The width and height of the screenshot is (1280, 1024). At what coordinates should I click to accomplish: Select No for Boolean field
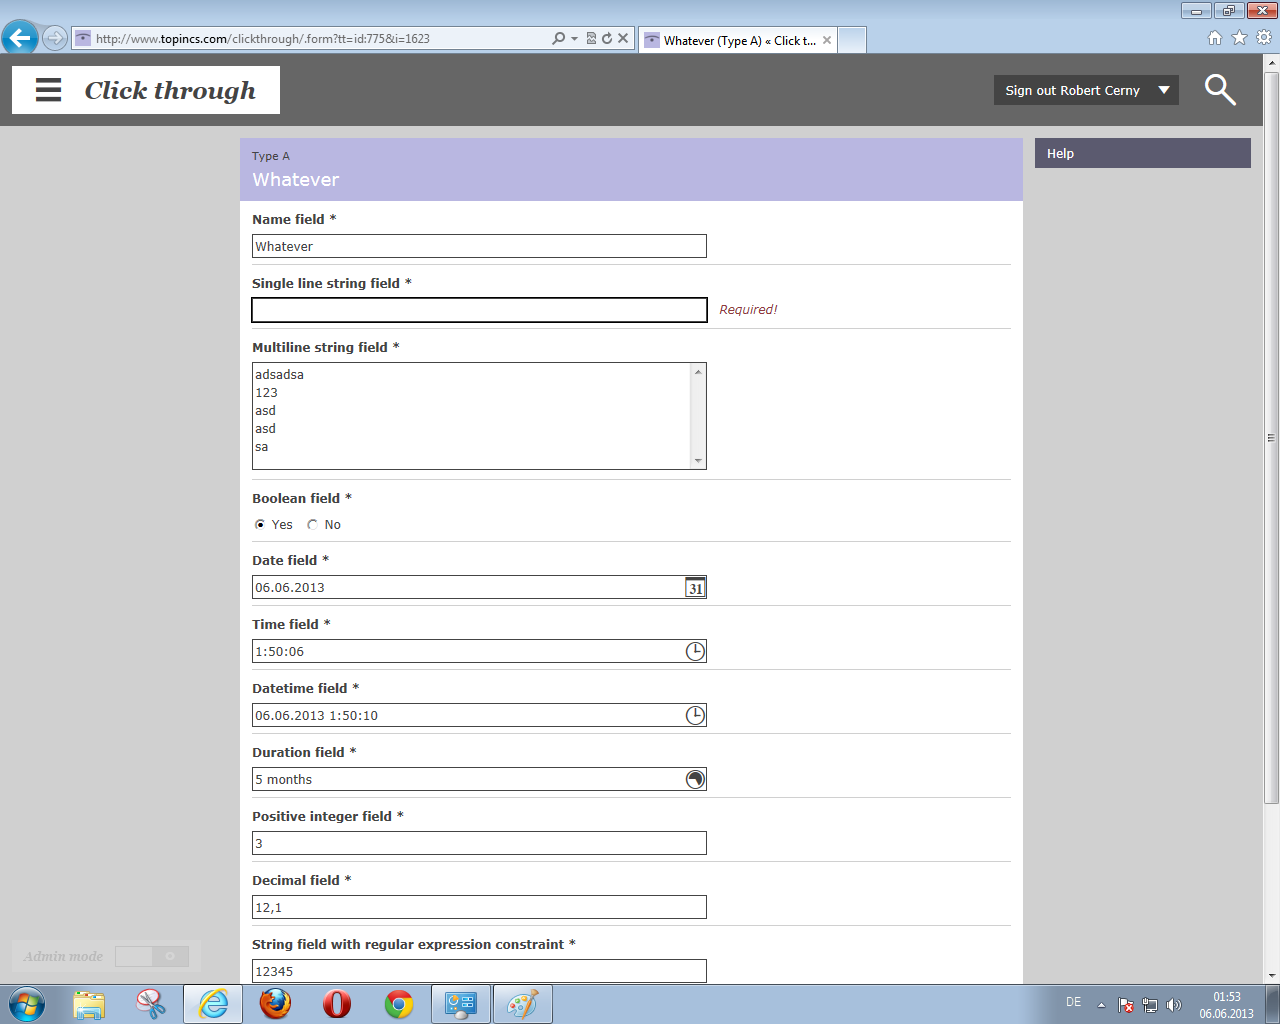tap(312, 525)
